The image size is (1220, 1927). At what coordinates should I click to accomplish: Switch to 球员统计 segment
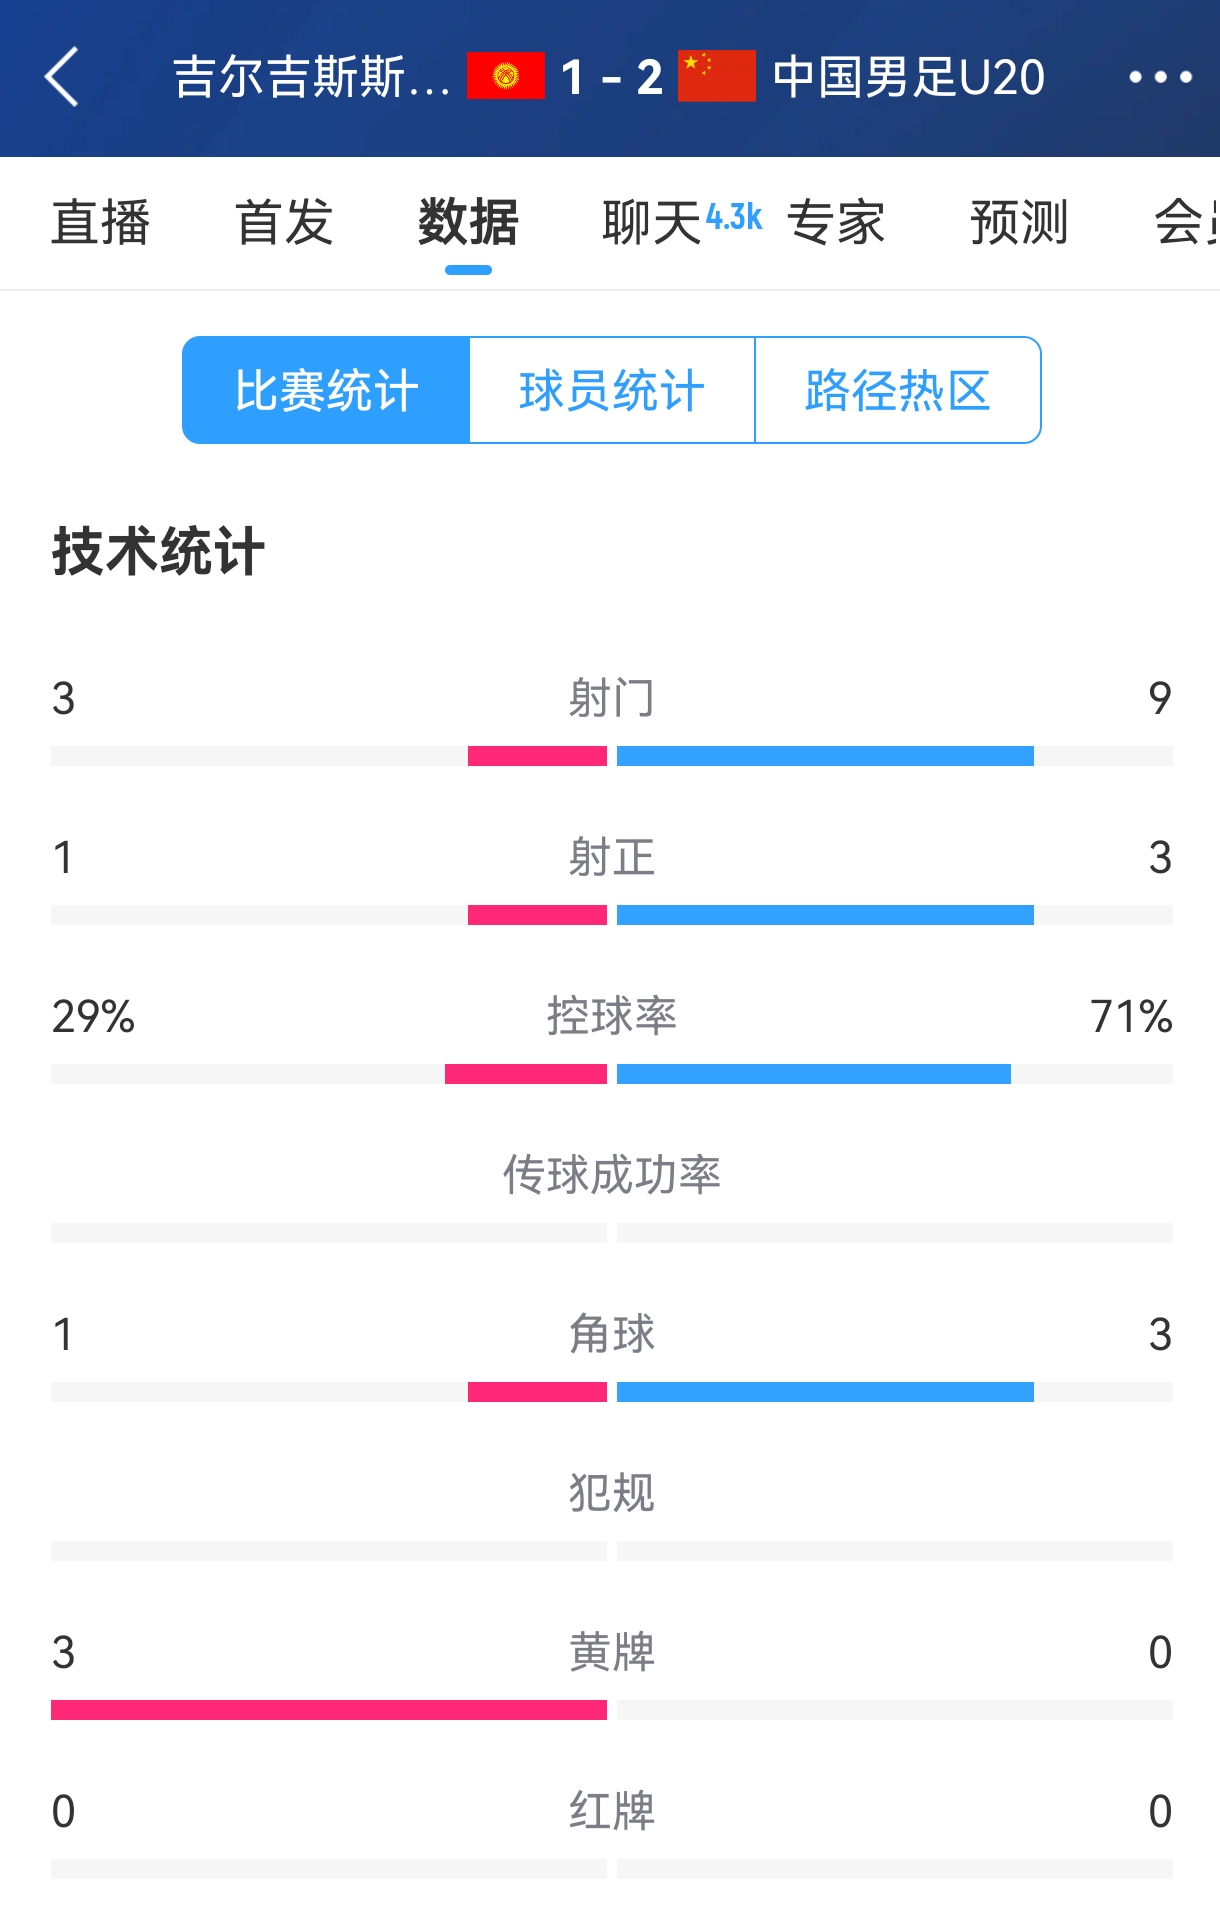coord(612,390)
